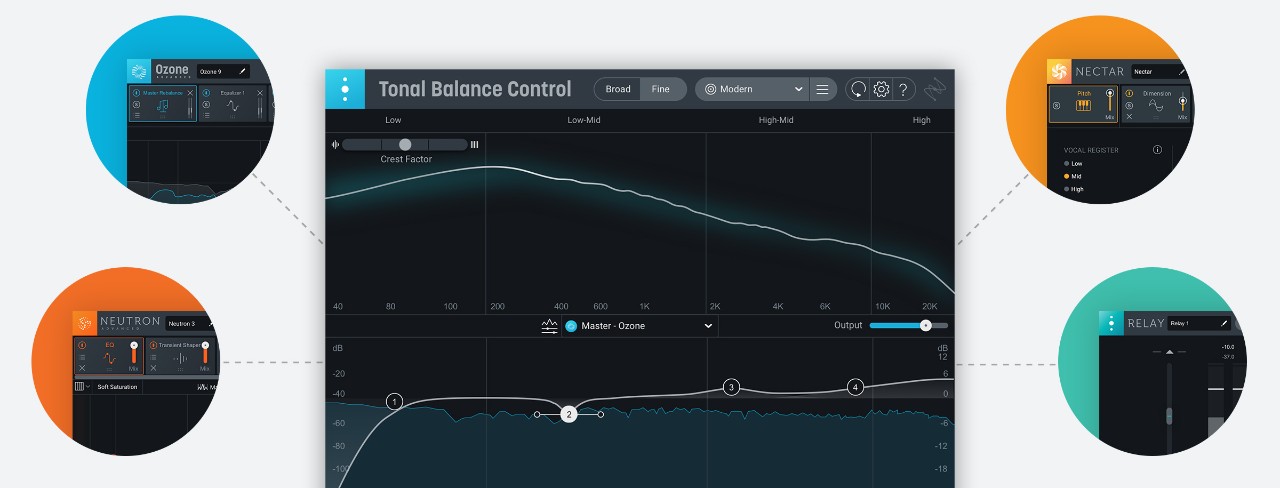The width and height of the screenshot is (1280, 488).
Task: Click the Vocal Register info icon
Action: (1157, 150)
